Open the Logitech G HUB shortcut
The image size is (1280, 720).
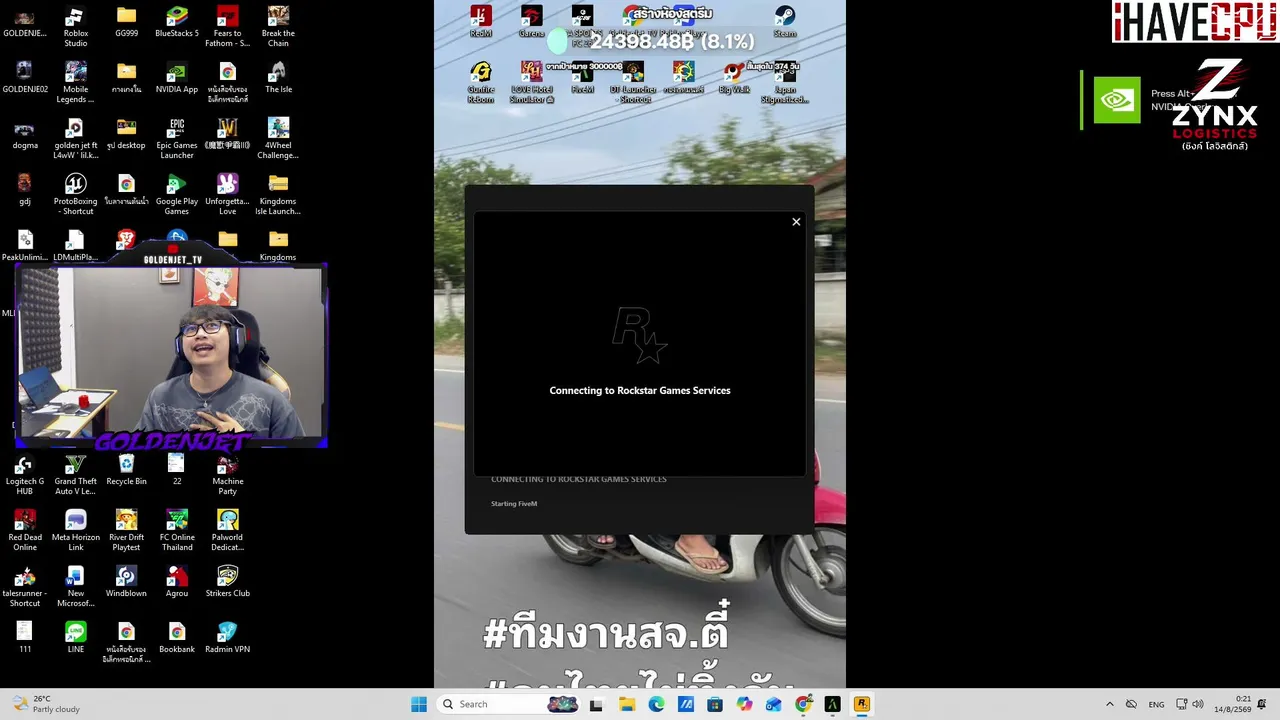25,475
